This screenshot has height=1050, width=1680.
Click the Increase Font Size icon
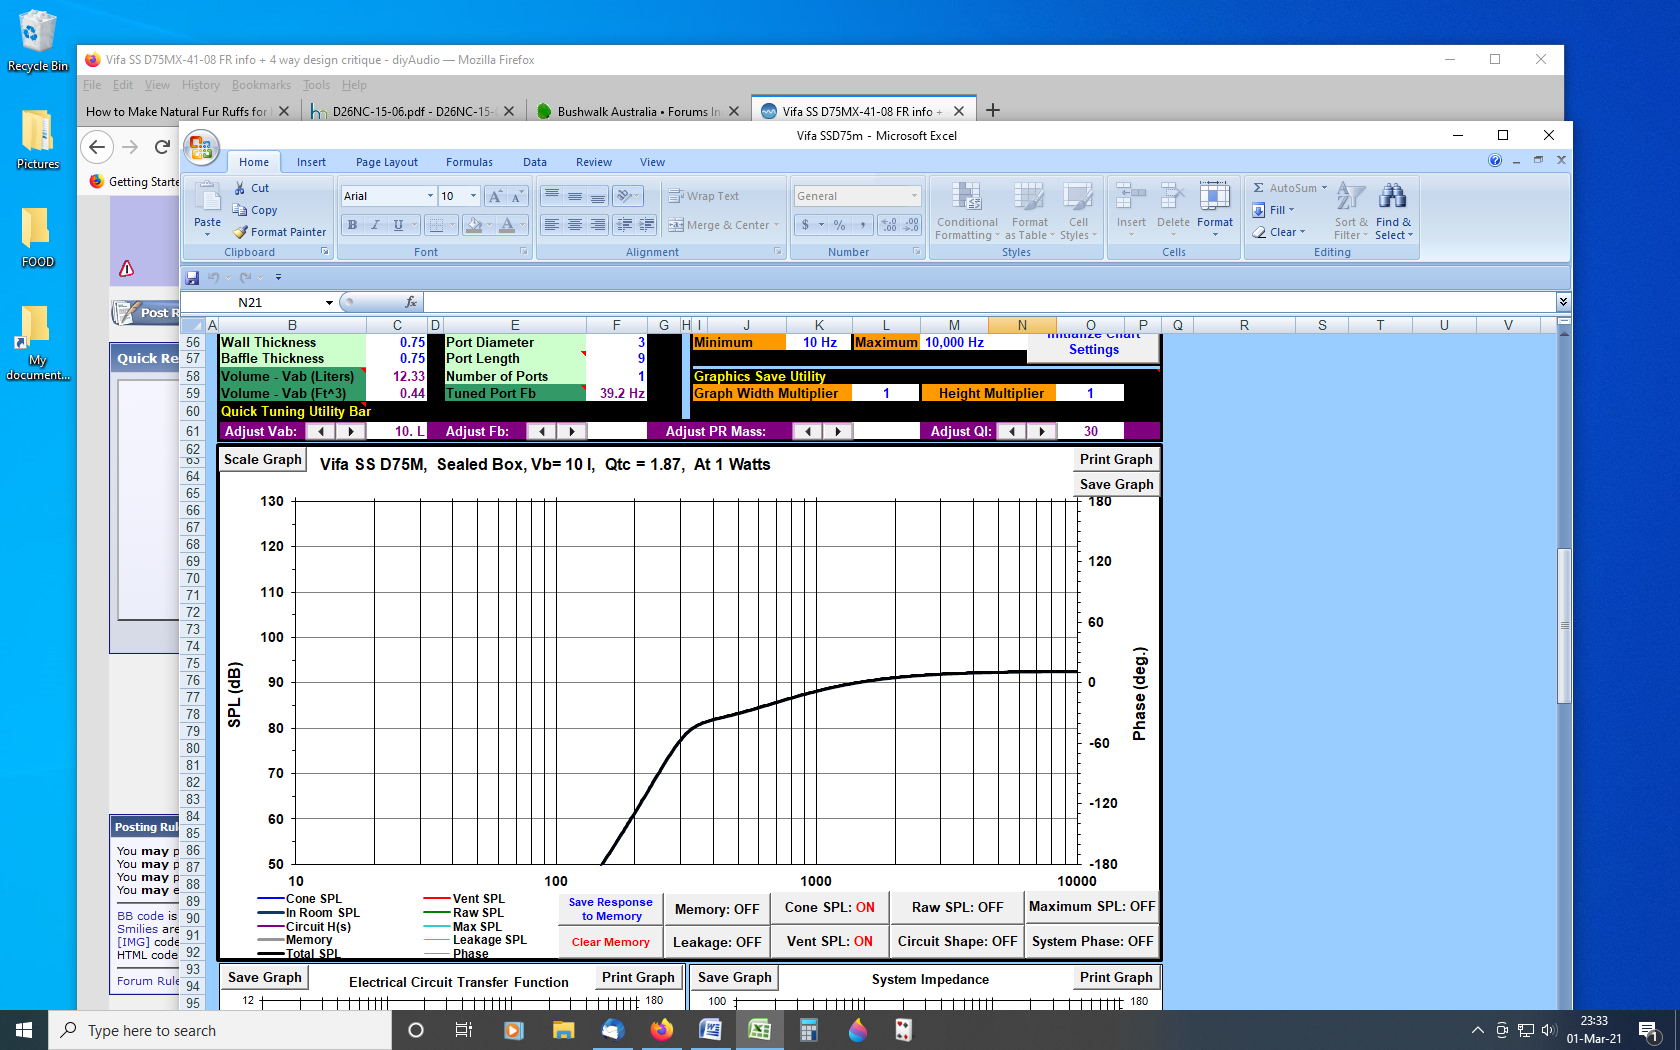[495, 196]
